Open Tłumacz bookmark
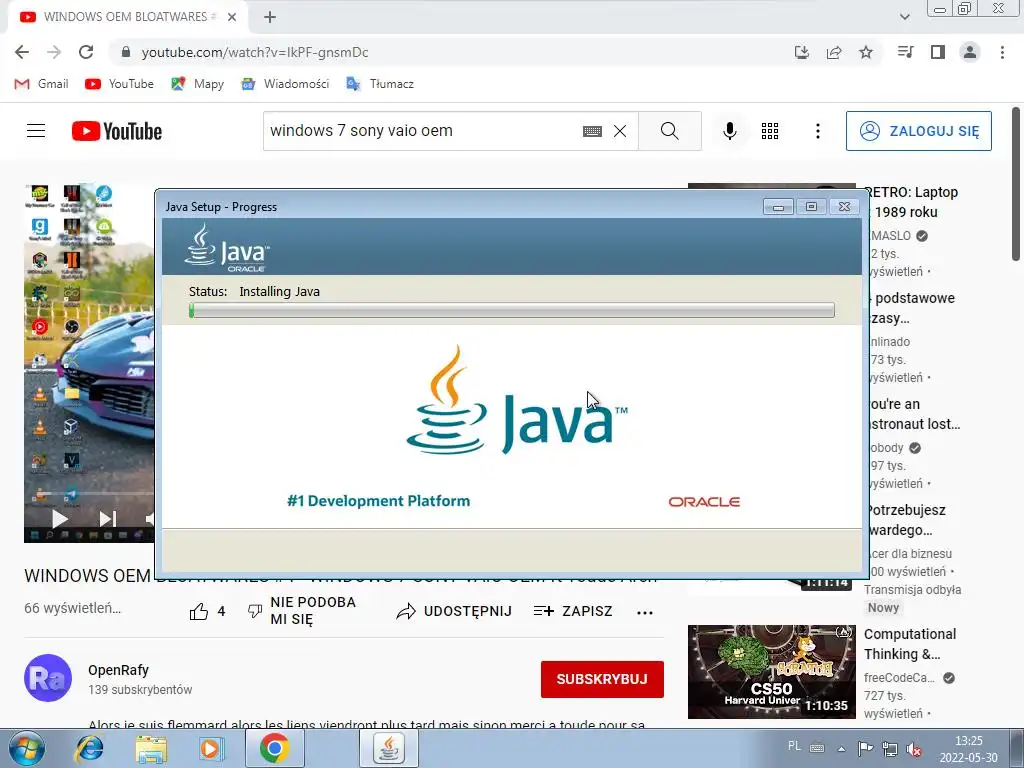1024x768 pixels. (380, 84)
